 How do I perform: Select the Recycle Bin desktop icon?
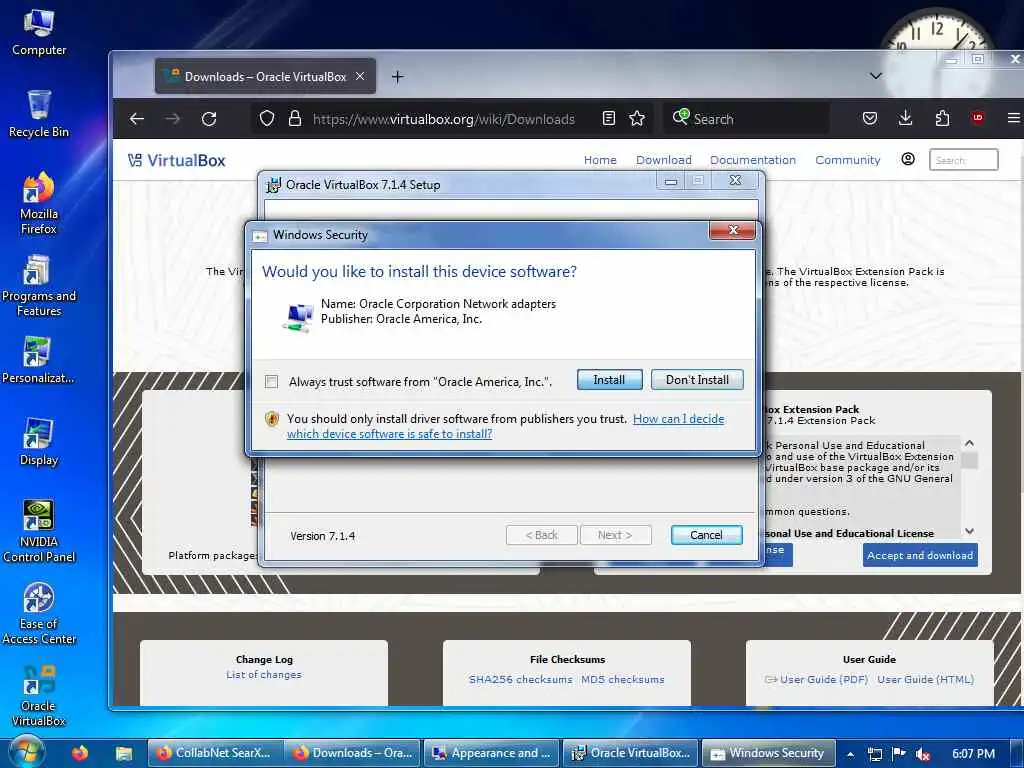coord(39,114)
